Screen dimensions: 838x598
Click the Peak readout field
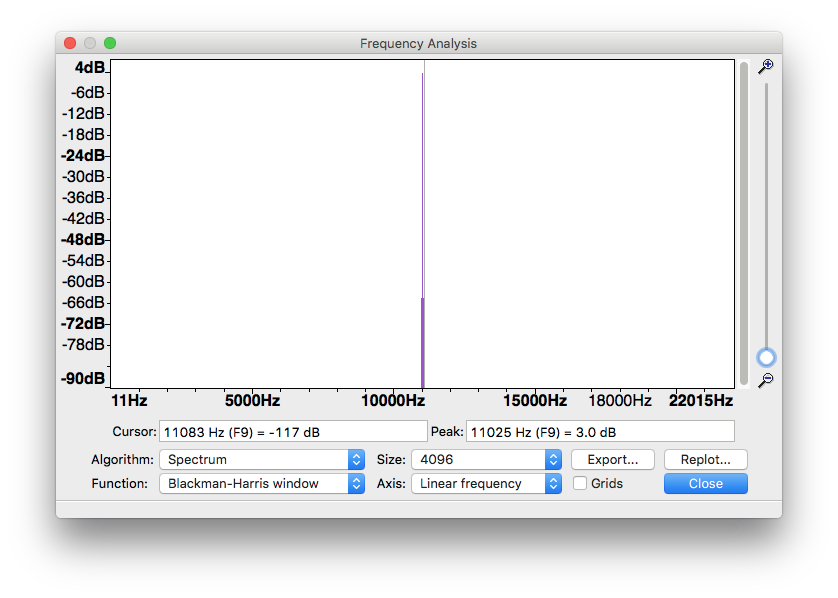600,432
